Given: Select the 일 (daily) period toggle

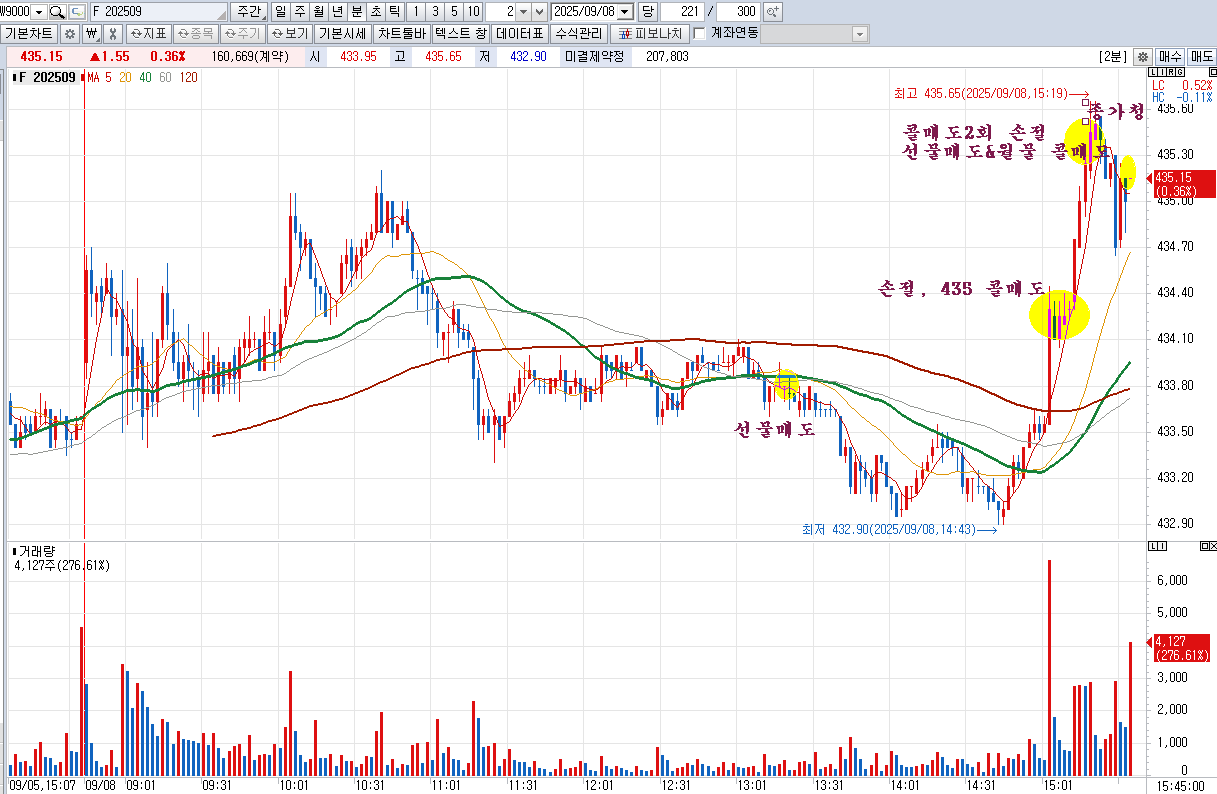Looking at the screenshot, I should [281, 12].
